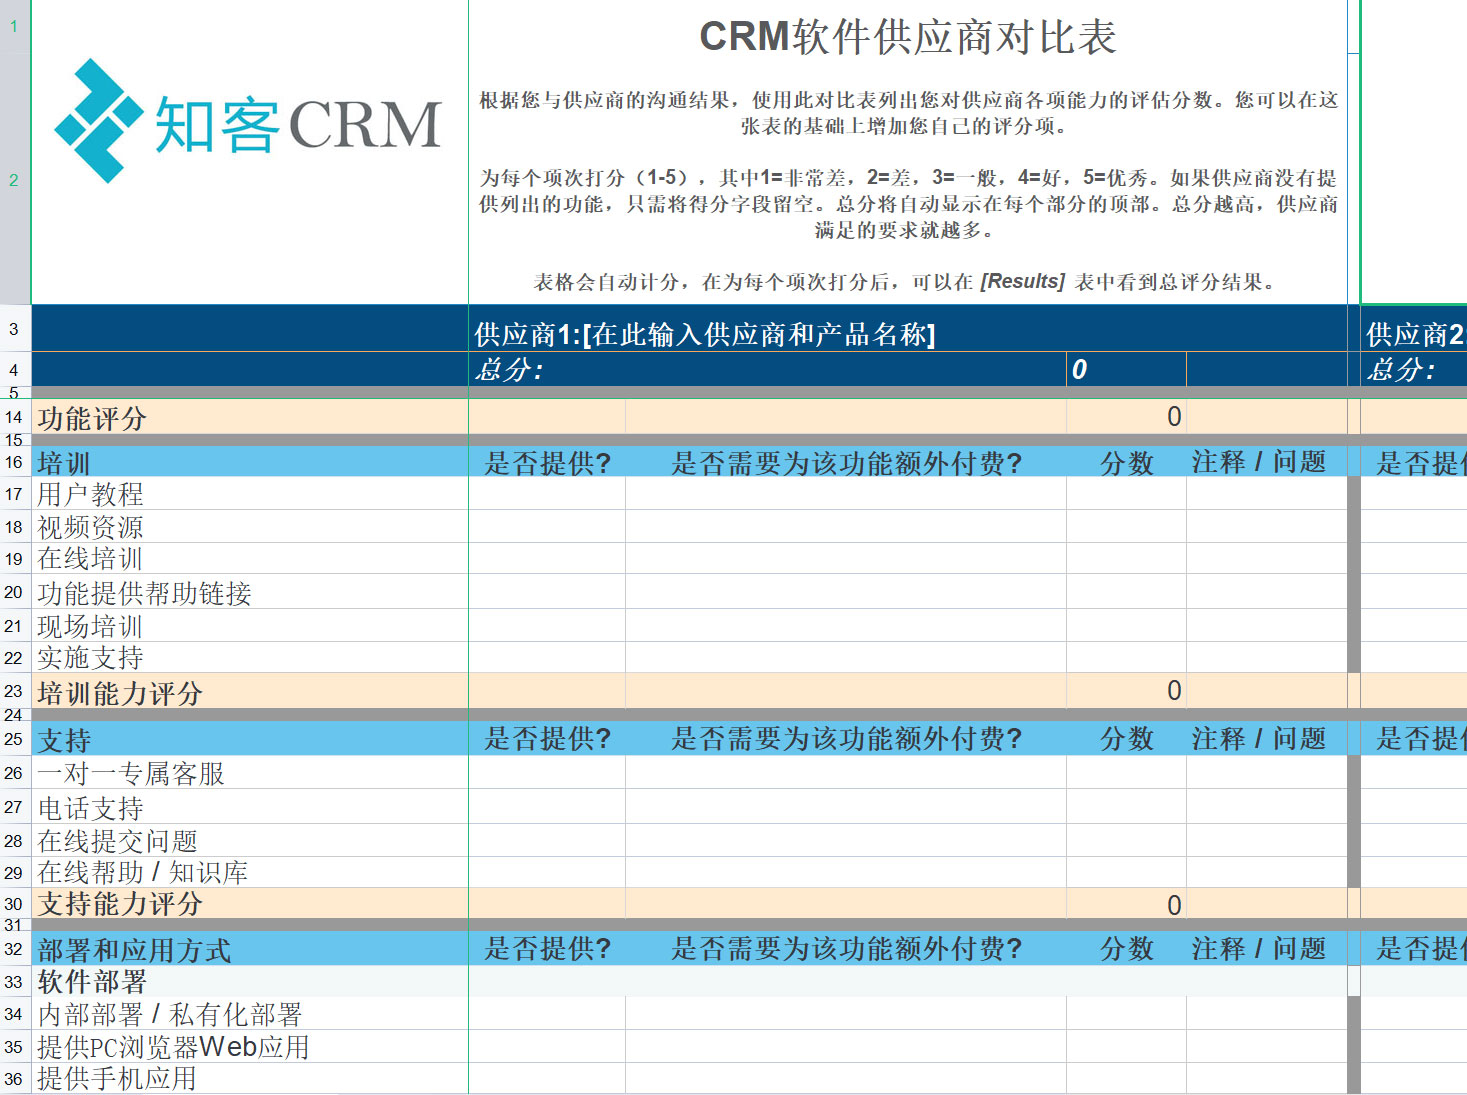
Task: Select row header 32
Action: [x=14, y=949]
